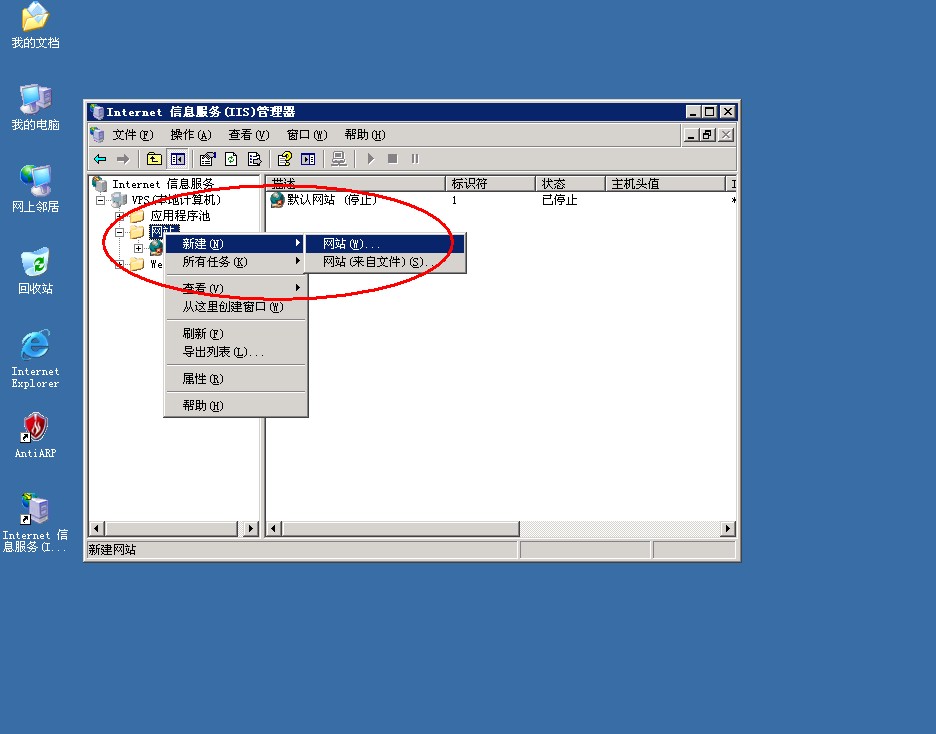Open the 查看(V) menu bar item

[x=248, y=135]
